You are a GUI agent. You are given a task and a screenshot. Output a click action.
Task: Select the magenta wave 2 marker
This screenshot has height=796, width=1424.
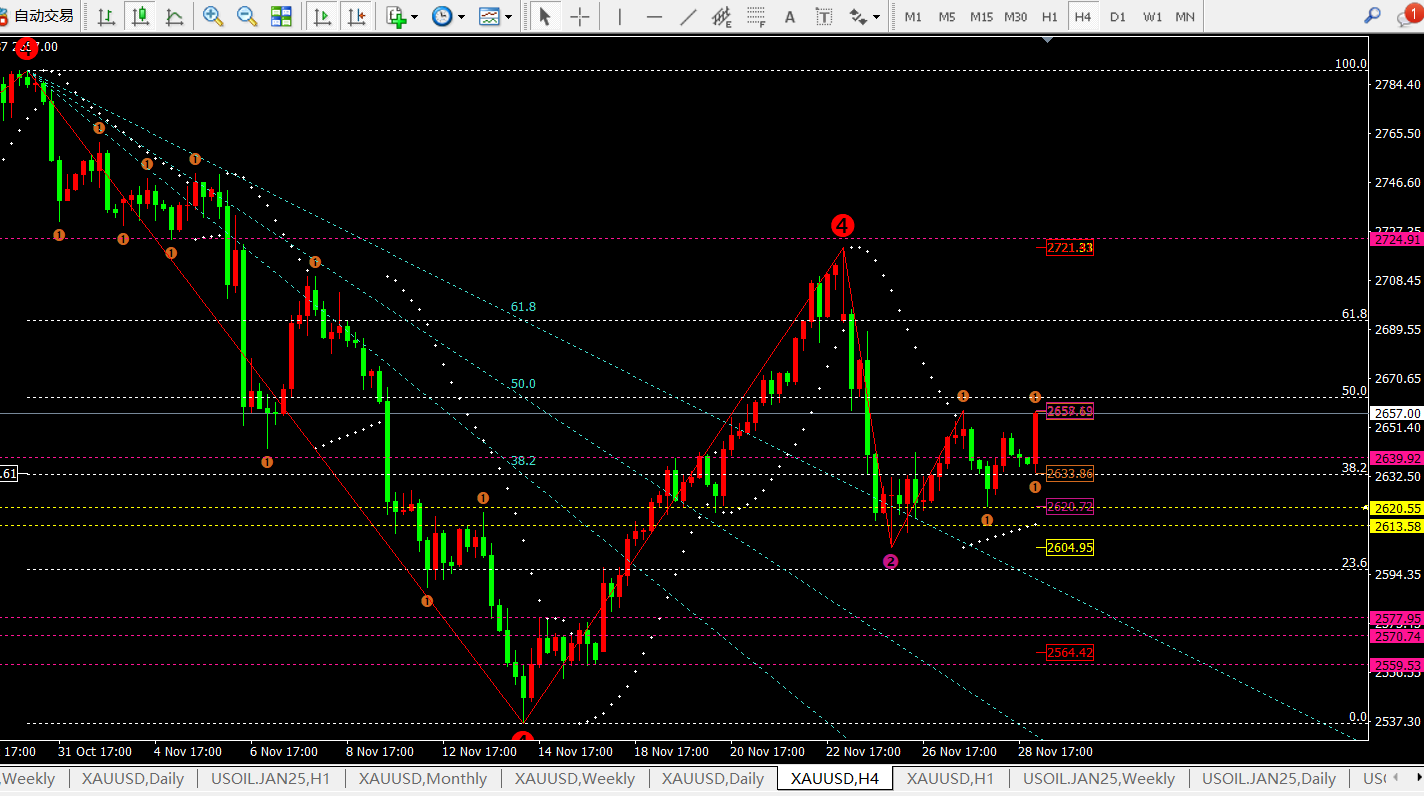[x=890, y=561]
